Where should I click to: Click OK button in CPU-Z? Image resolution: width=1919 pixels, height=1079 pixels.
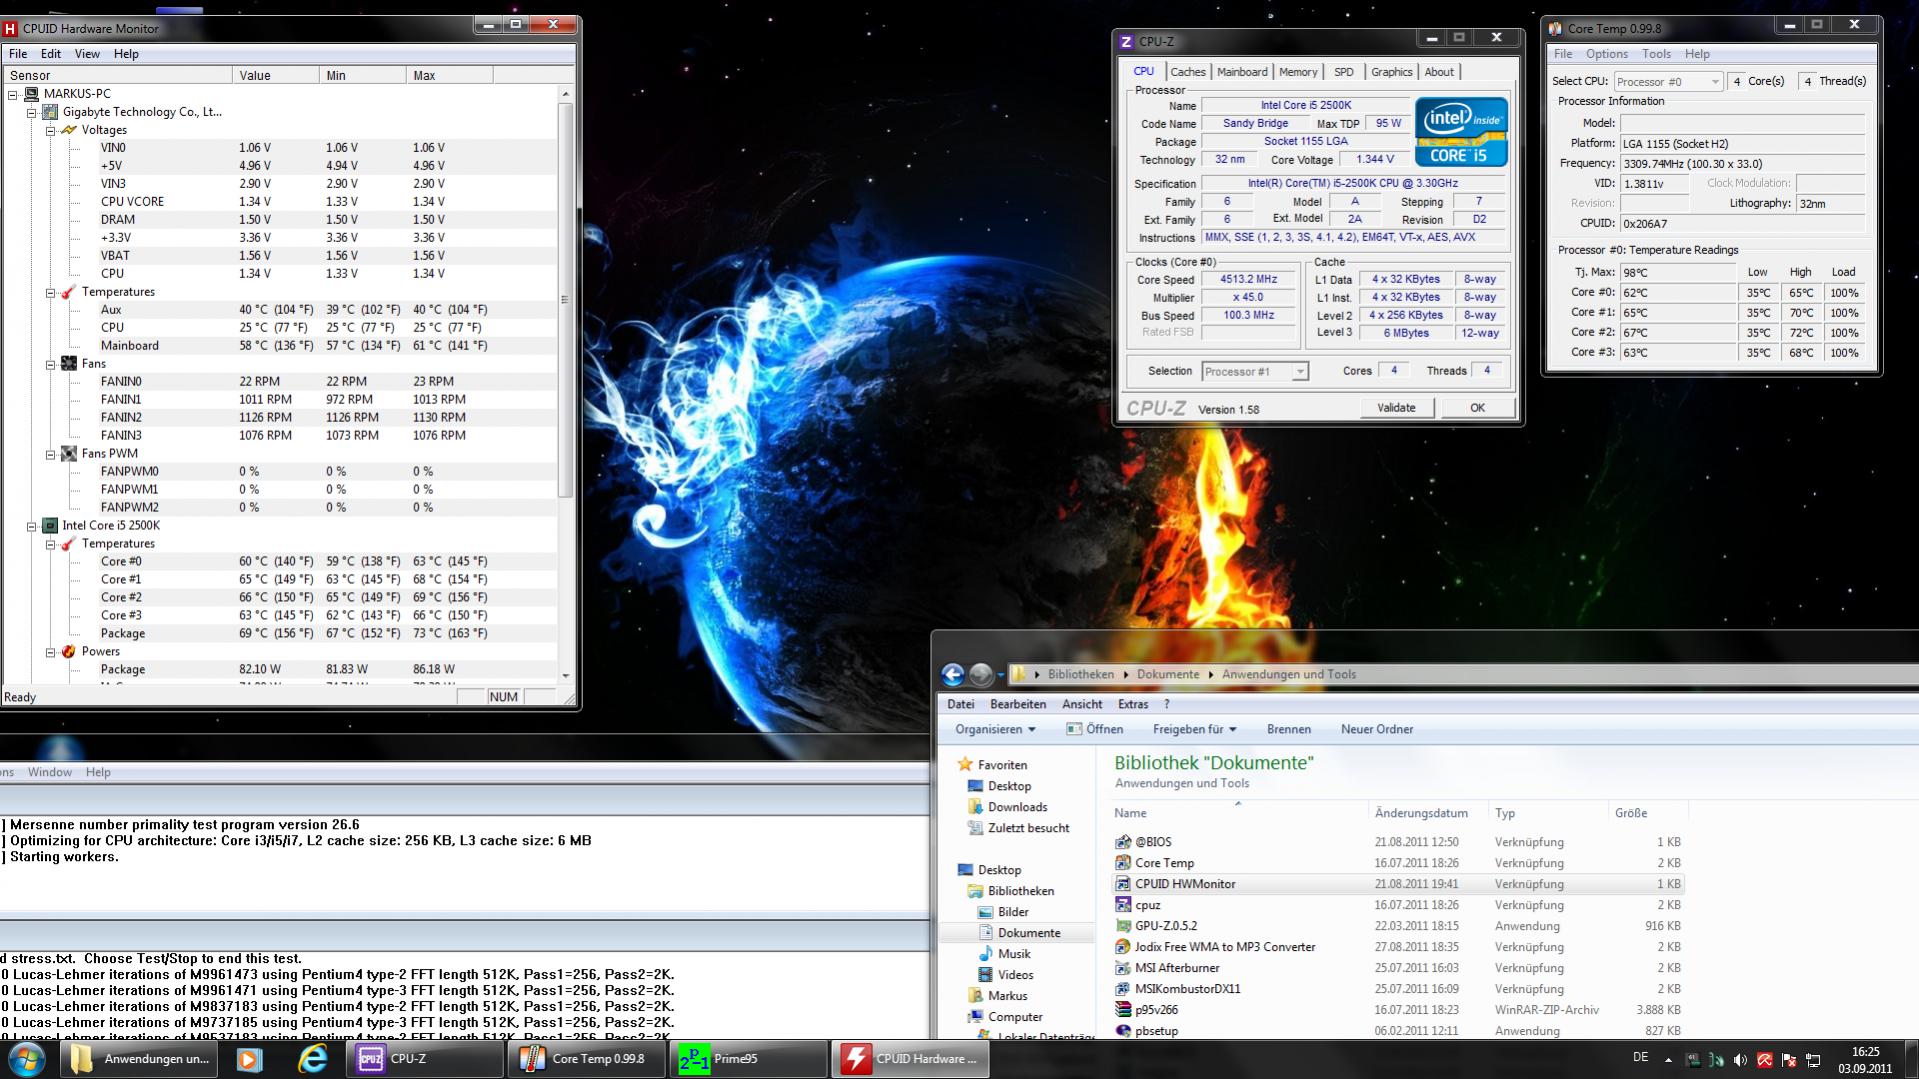[x=1477, y=408]
